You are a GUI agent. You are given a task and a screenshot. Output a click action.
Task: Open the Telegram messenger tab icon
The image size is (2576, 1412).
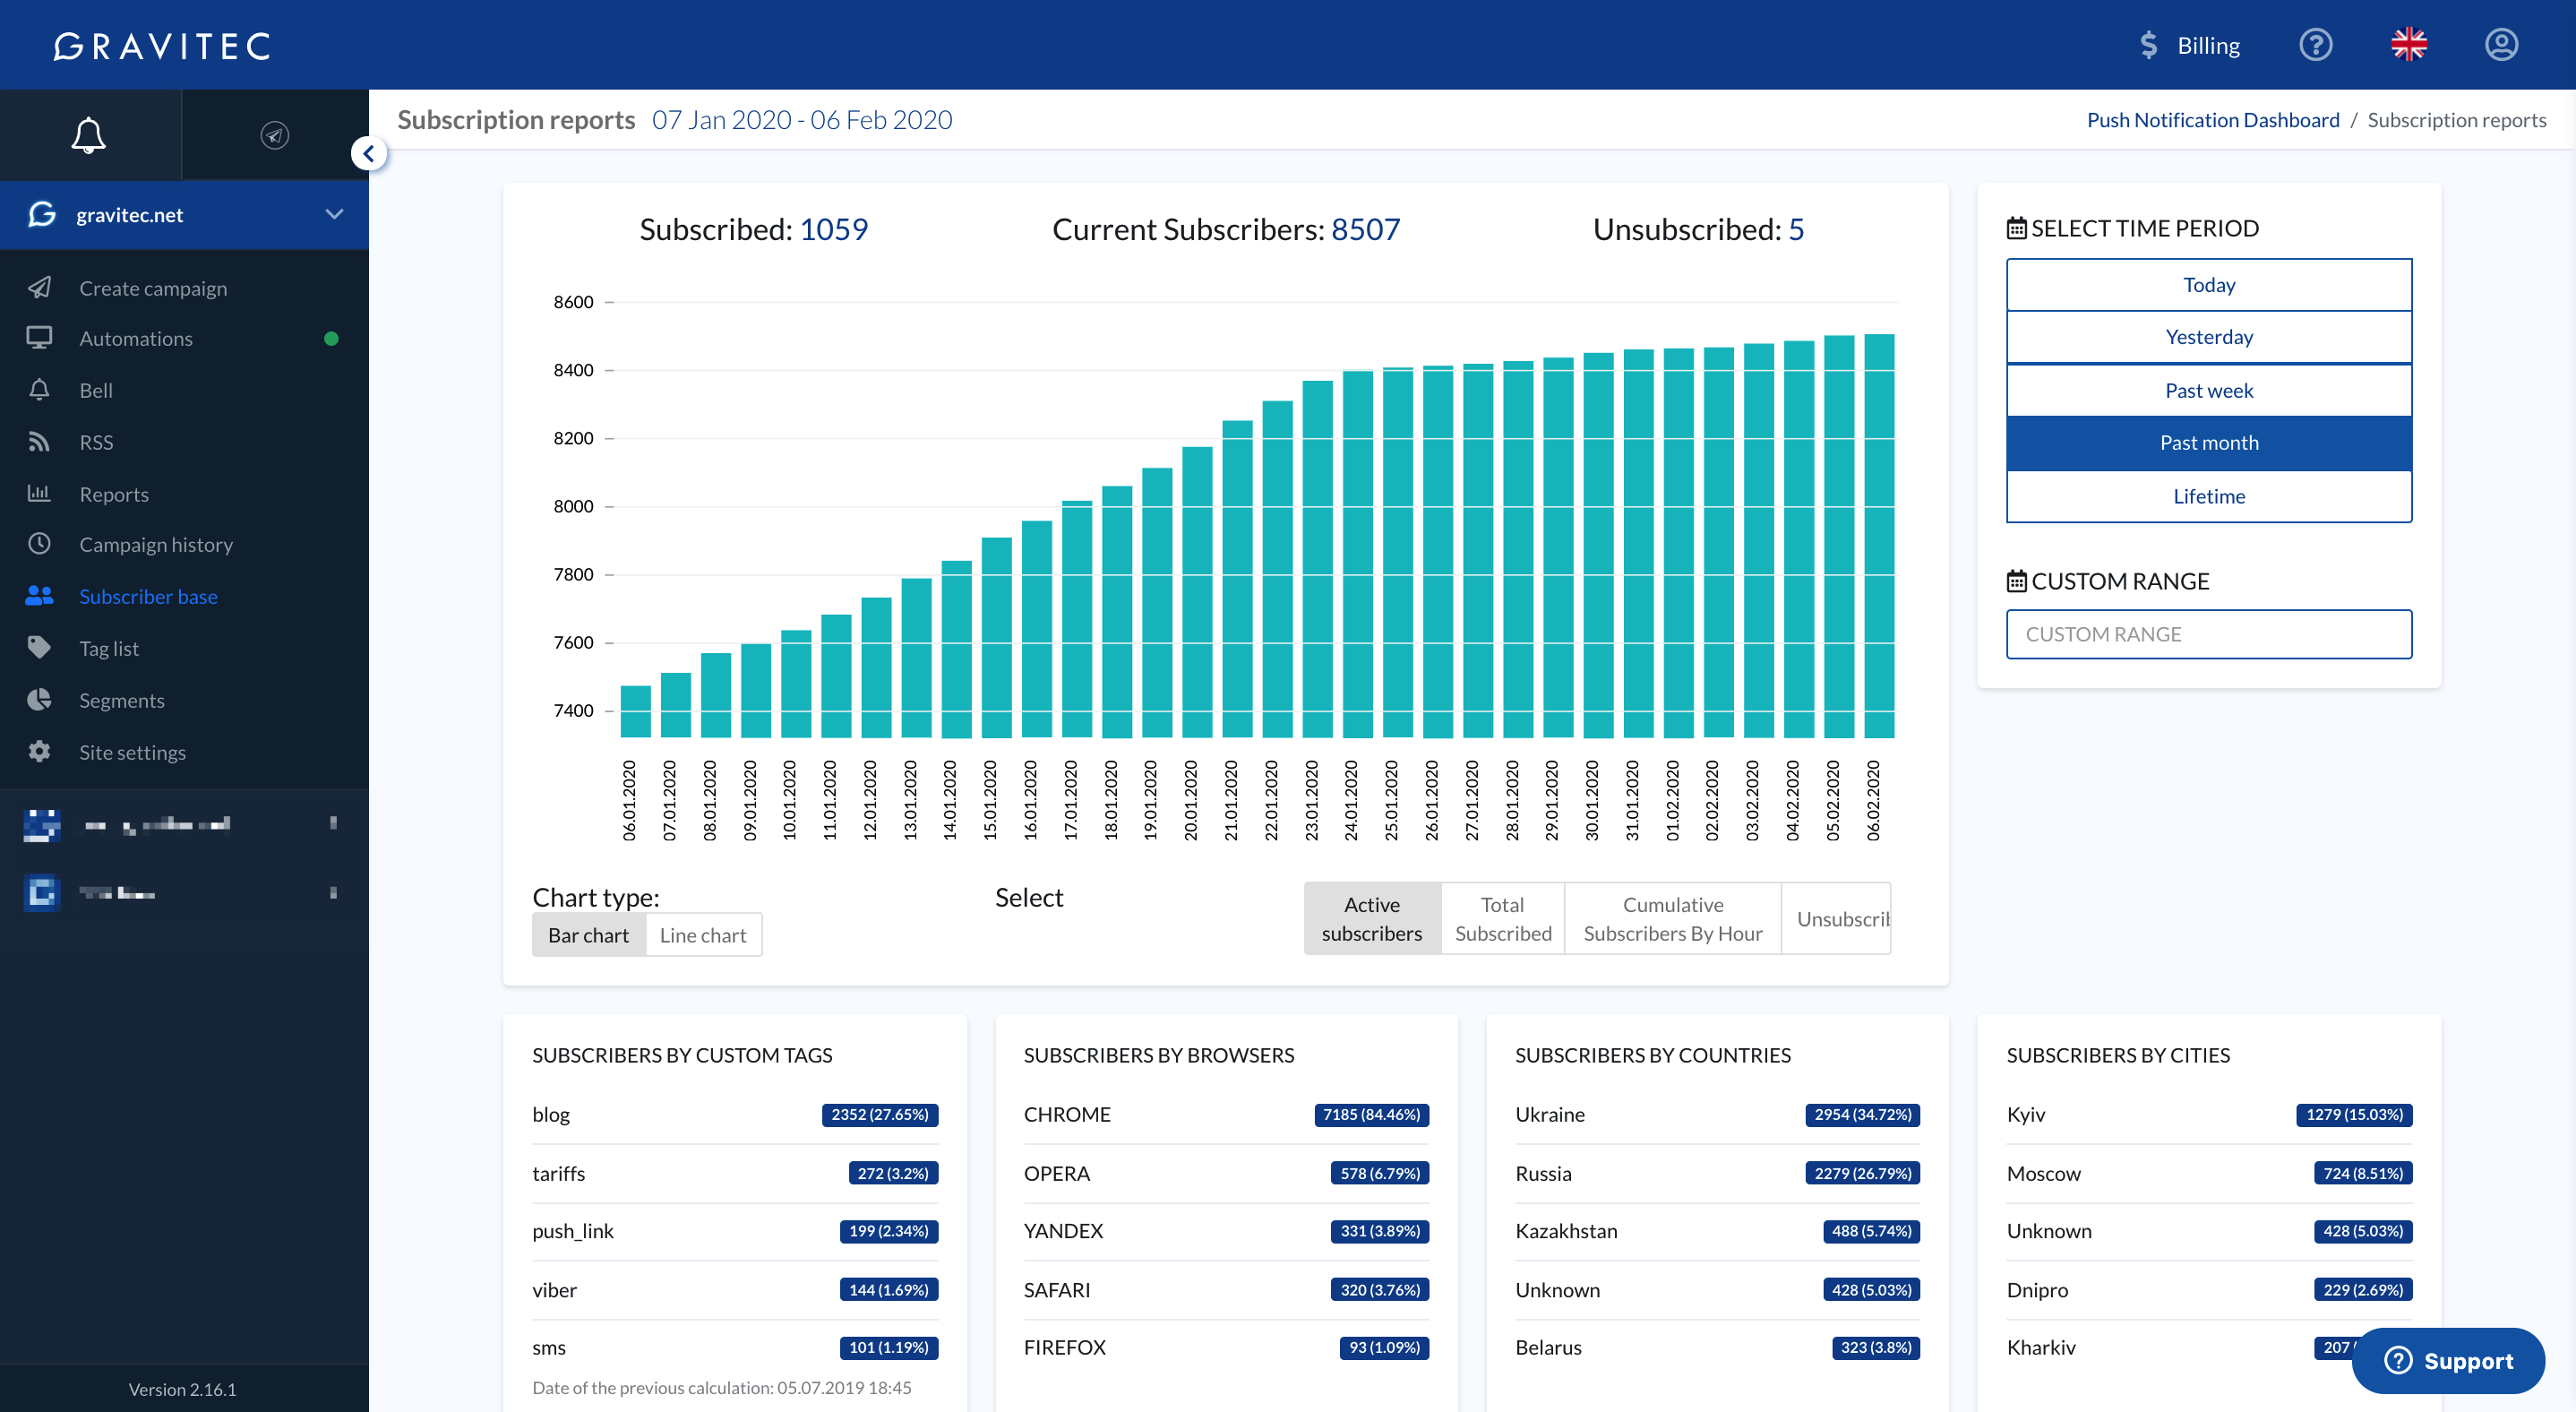275,135
